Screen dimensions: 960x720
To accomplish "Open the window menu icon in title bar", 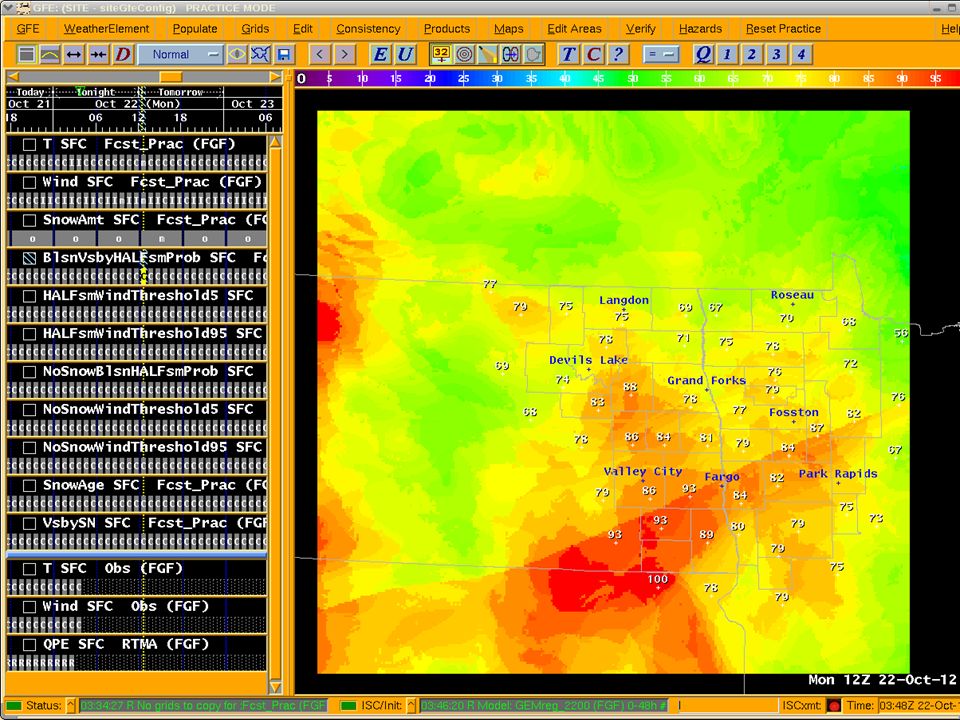I will (7, 8).
